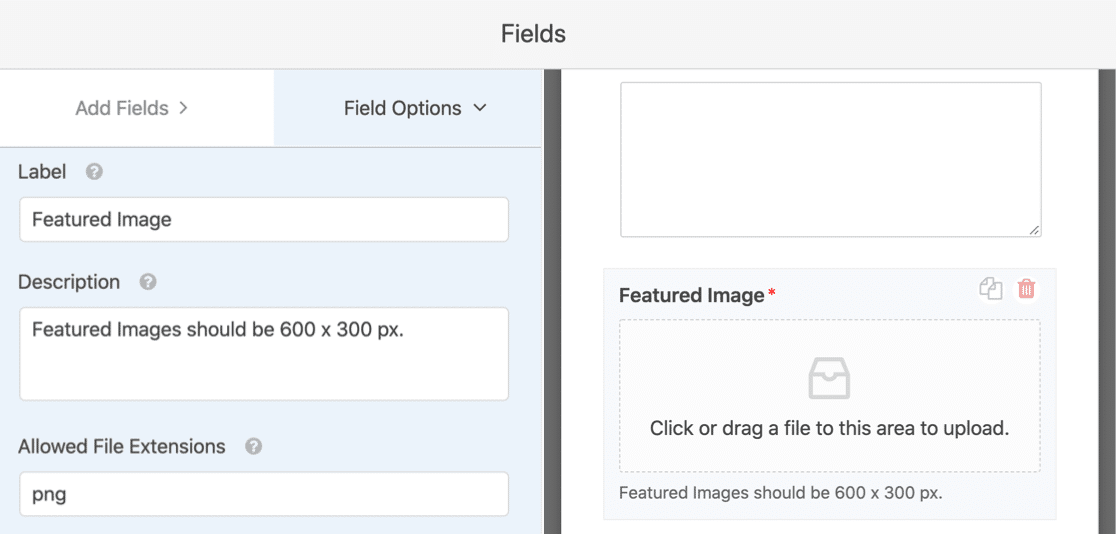Click the resize handle of the empty textarea
This screenshot has height=534, width=1116.
1034,230
